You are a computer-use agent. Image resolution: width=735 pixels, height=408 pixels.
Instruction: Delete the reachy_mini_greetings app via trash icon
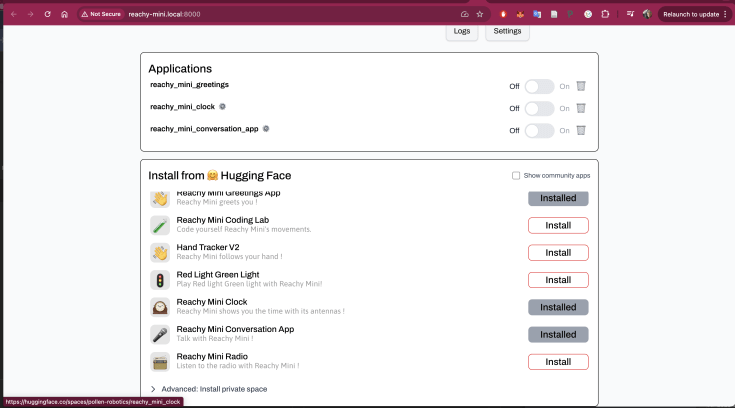point(580,86)
